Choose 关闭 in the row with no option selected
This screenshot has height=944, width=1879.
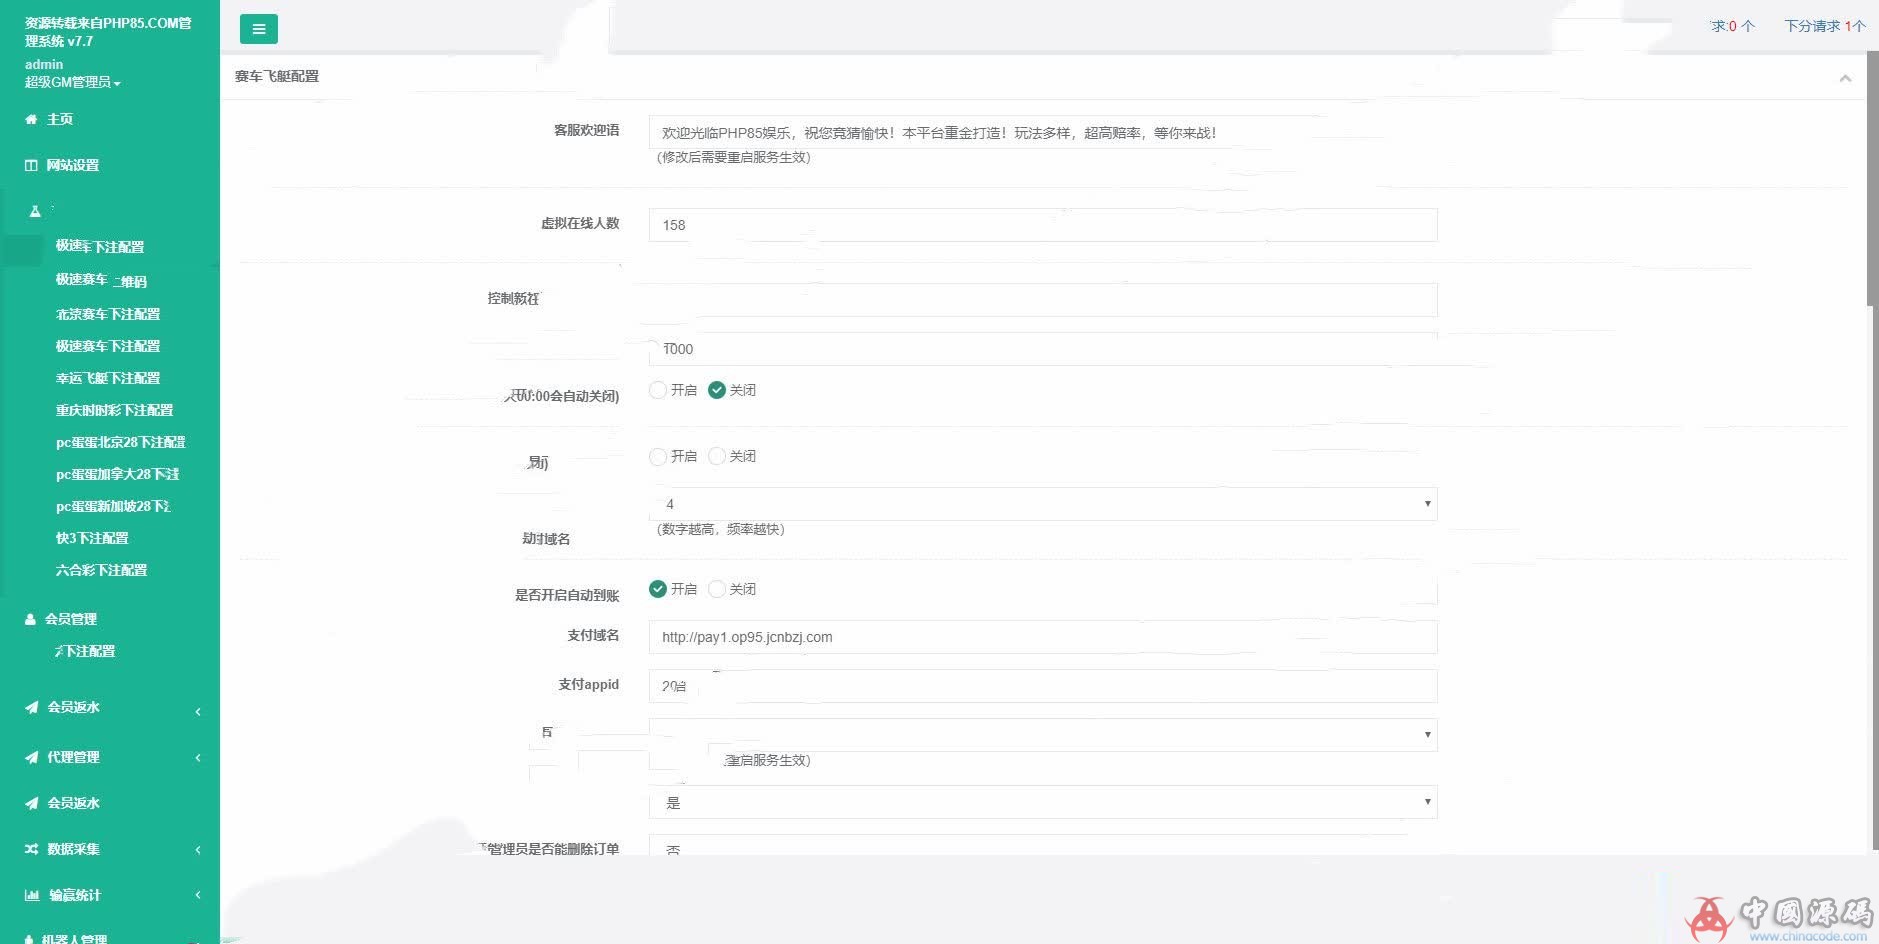pyautogui.click(x=717, y=456)
